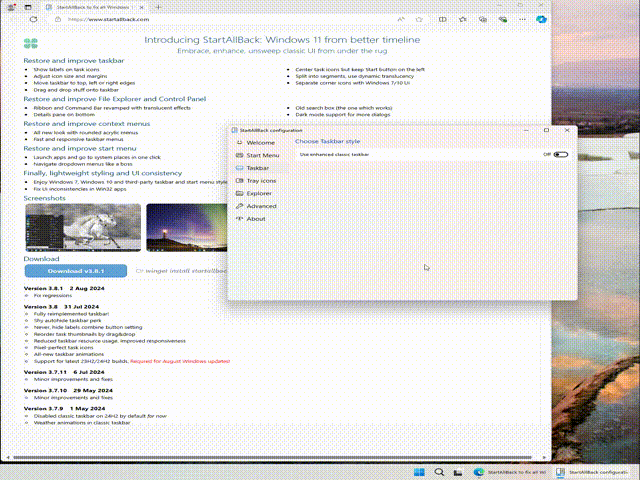The height and width of the screenshot is (480, 640).
Task: Open the aurora lighthouse screenshot thumbnail
Action: [187, 227]
